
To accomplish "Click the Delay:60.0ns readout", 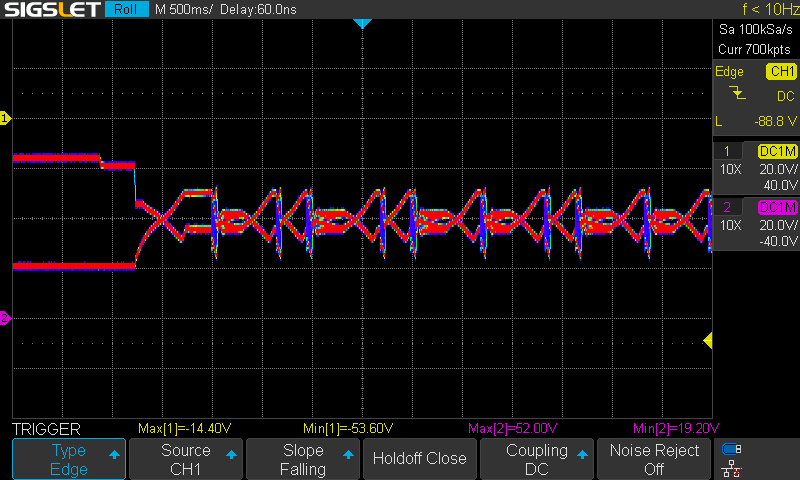I will point(258,9).
